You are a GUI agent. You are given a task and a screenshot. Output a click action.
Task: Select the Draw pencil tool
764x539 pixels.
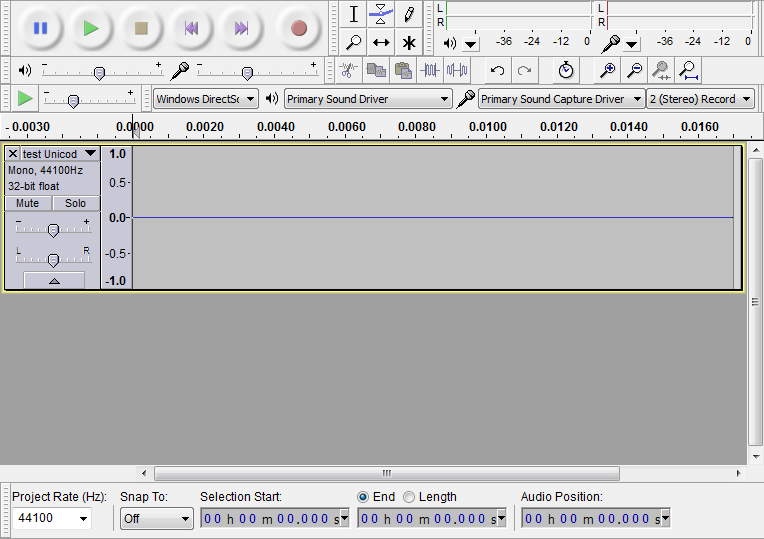(409, 14)
